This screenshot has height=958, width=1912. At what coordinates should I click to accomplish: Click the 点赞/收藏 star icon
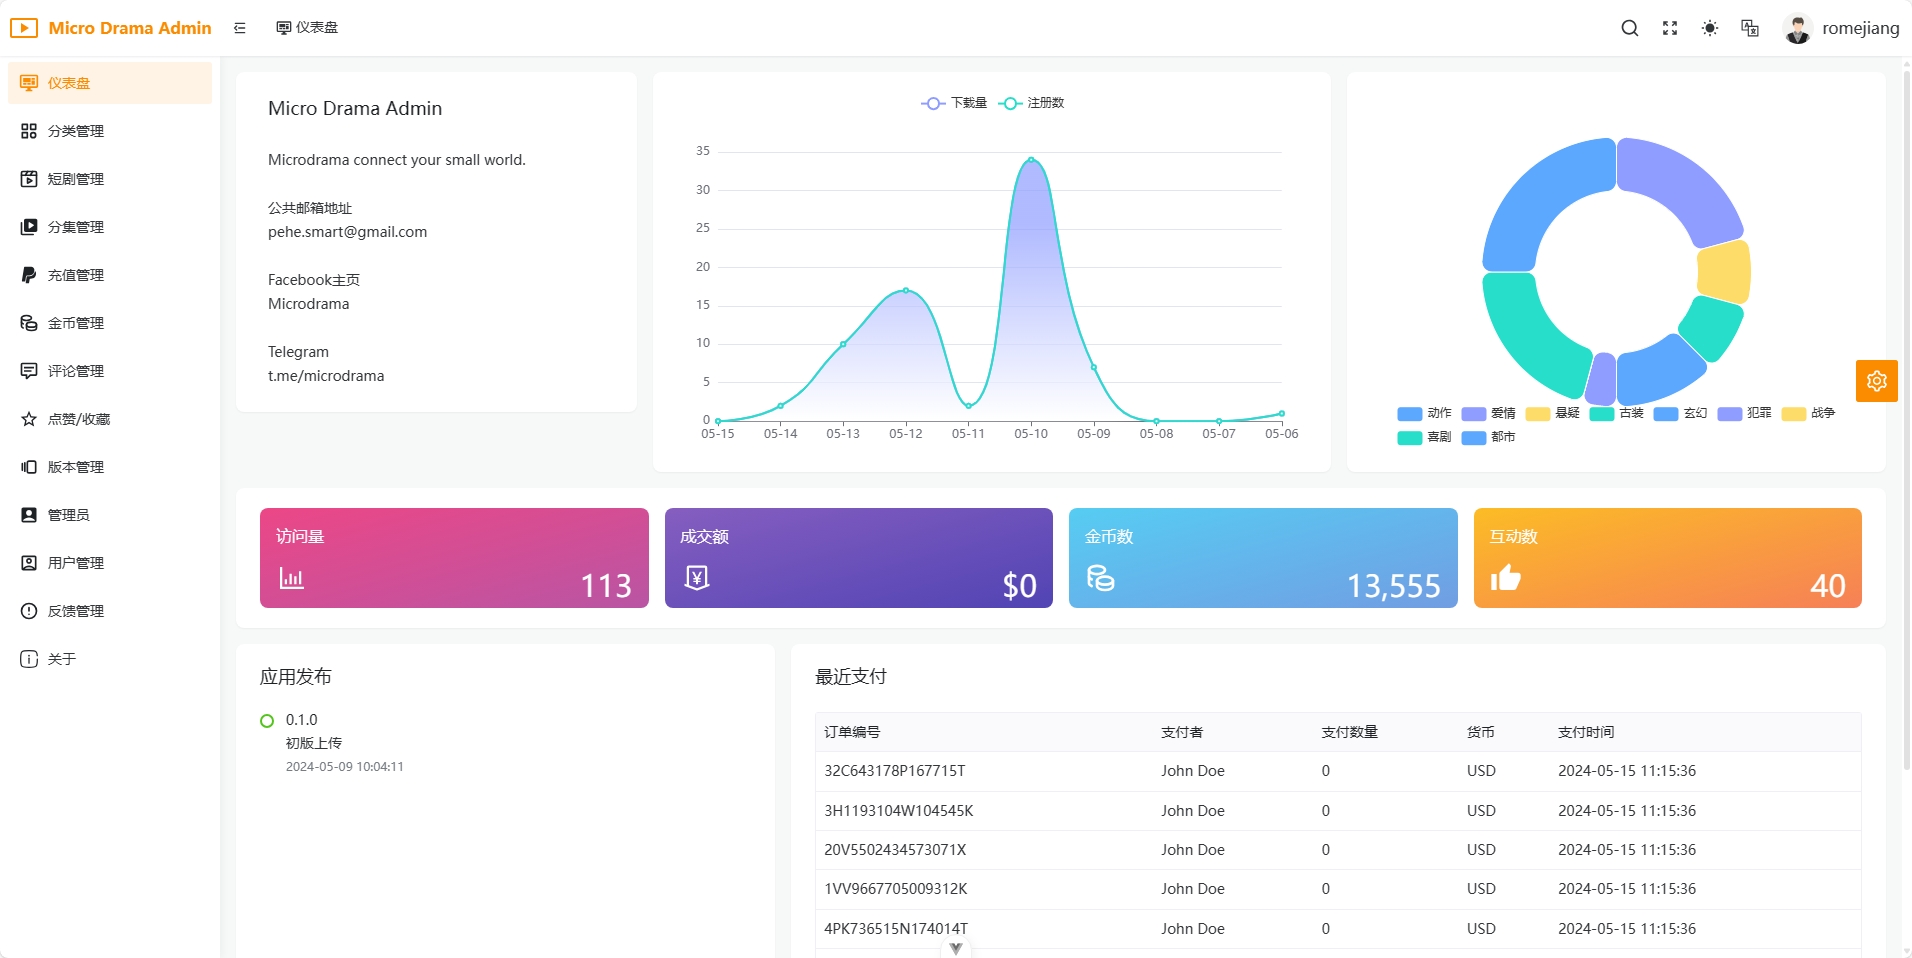point(29,419)
